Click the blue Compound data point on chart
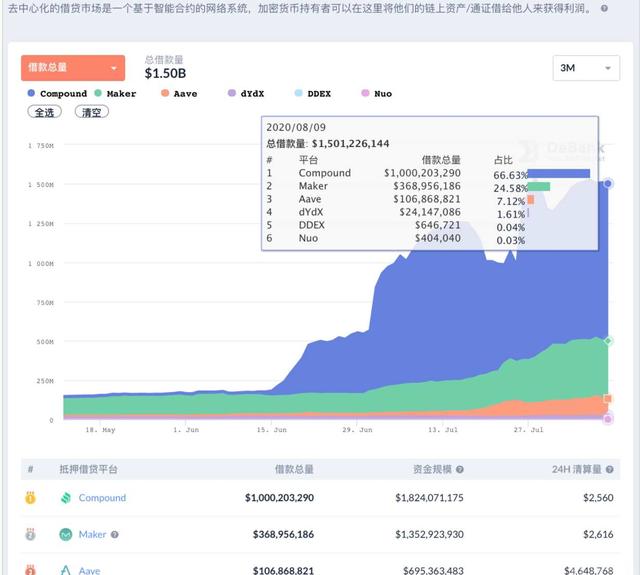This screenshot has width=640, height=575. click(608, 184)
